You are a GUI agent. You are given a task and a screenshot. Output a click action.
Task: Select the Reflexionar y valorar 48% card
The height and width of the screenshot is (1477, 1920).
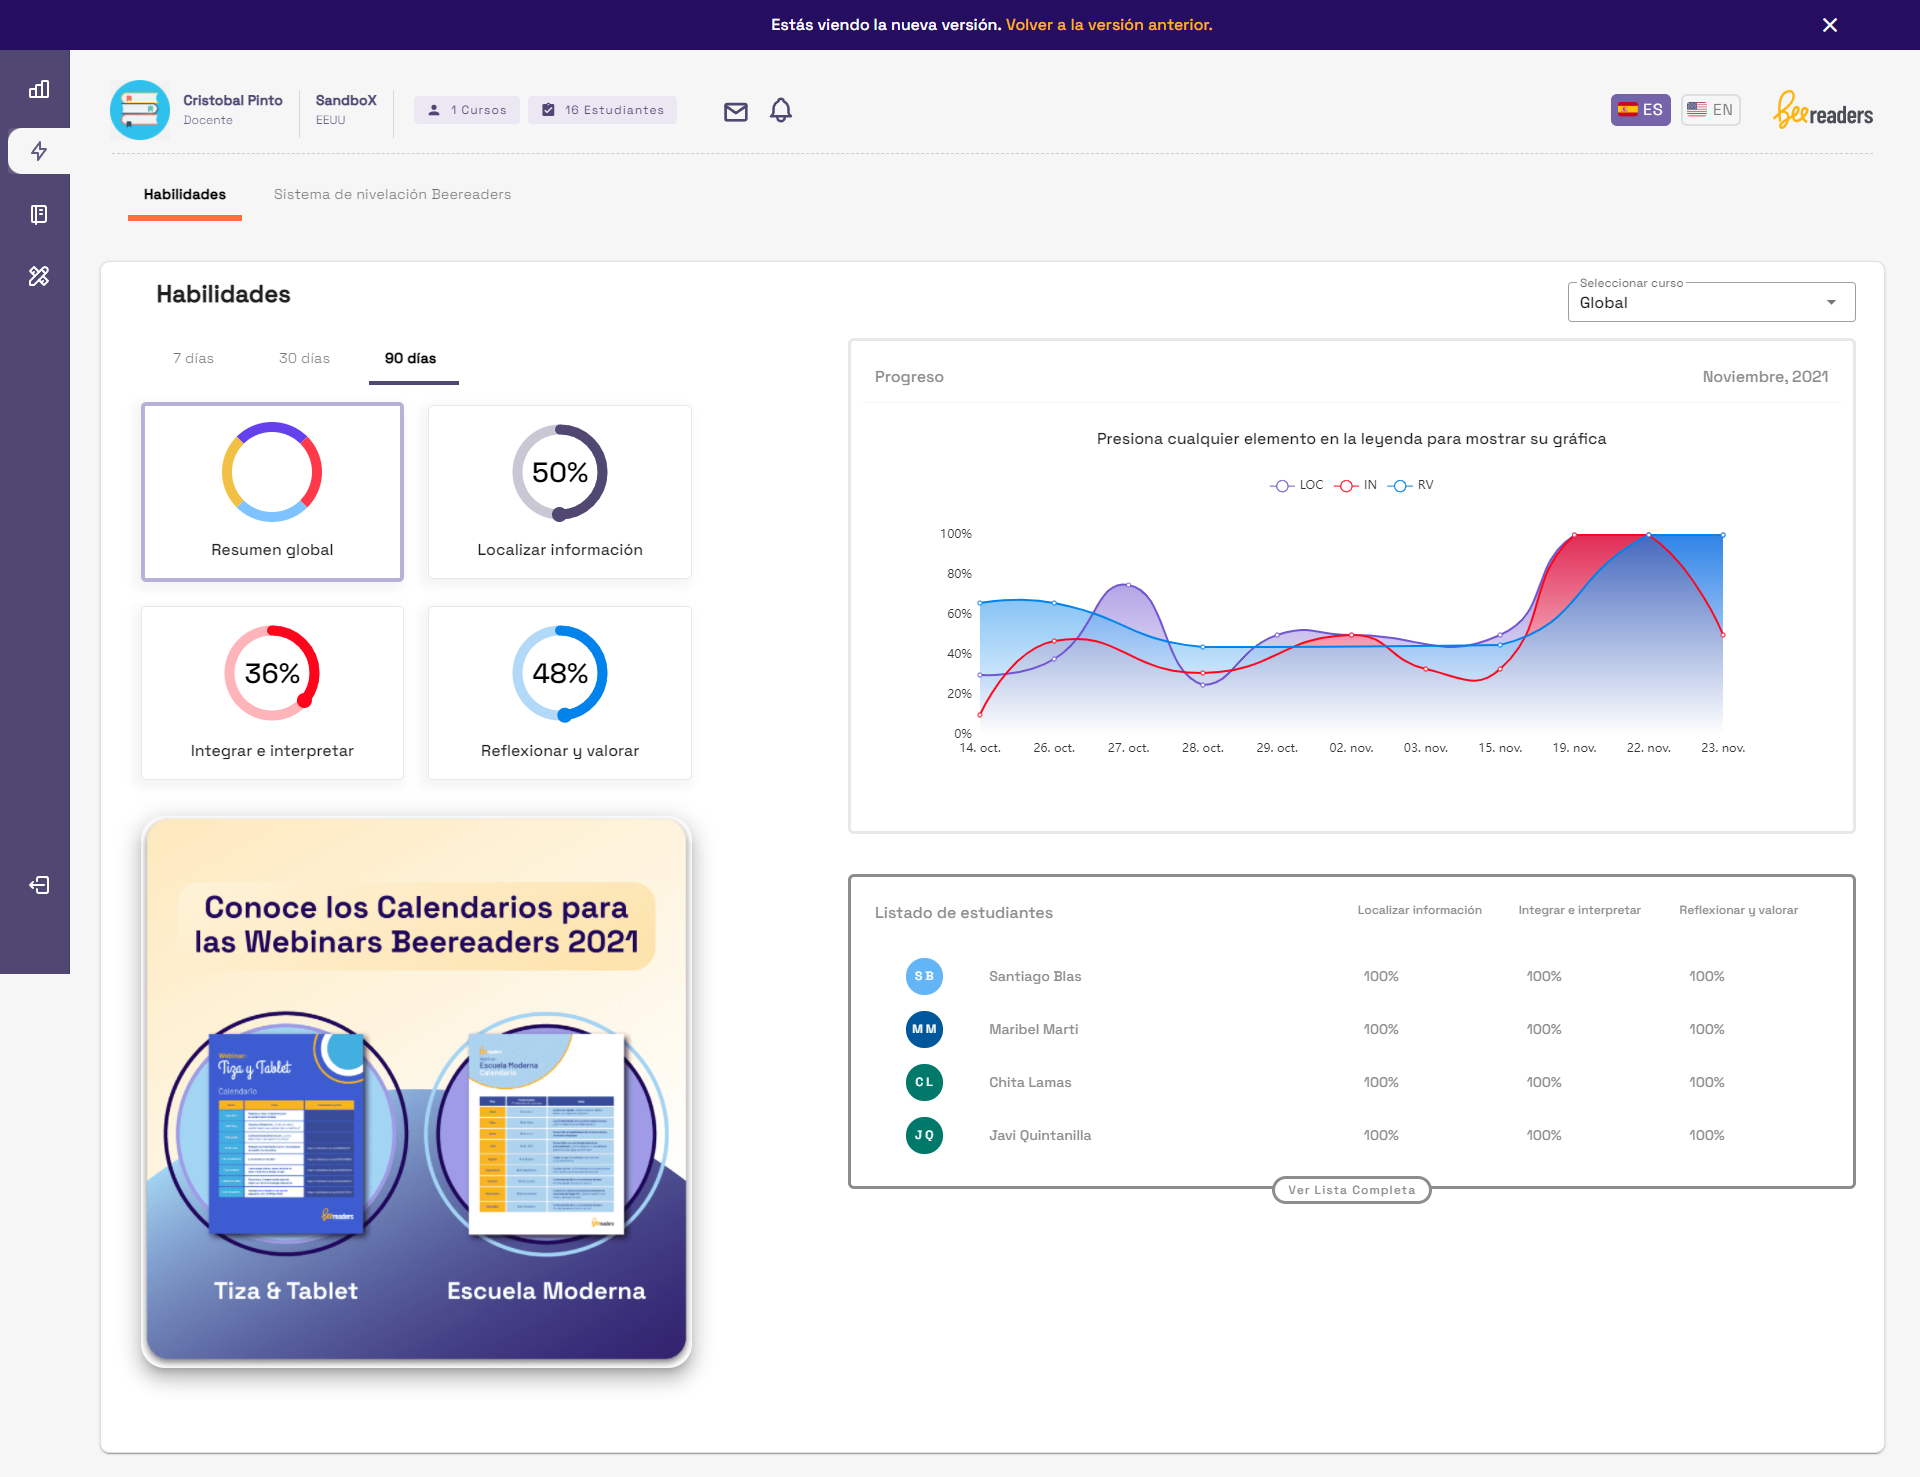(x=560, y=692)
